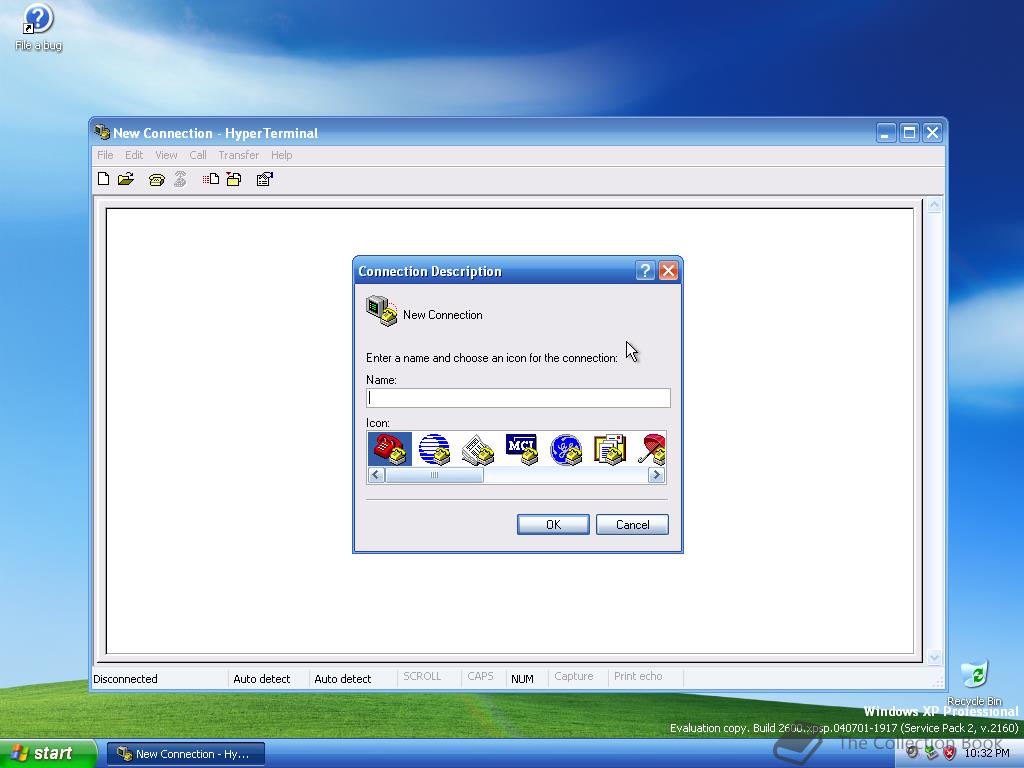Click the File a bug desktop shortcut
Screen dimensions: 1024x768
pyautogui.click(x=38, y=27)
